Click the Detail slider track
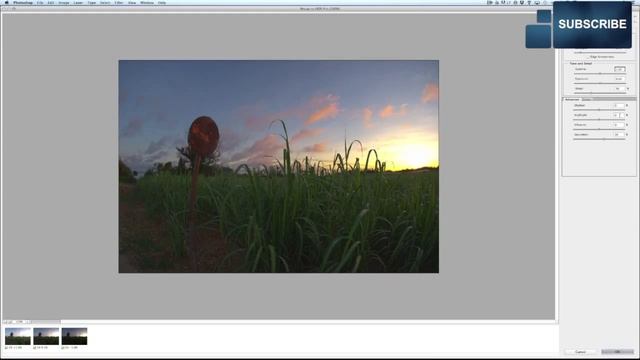 tap(600, 93)
